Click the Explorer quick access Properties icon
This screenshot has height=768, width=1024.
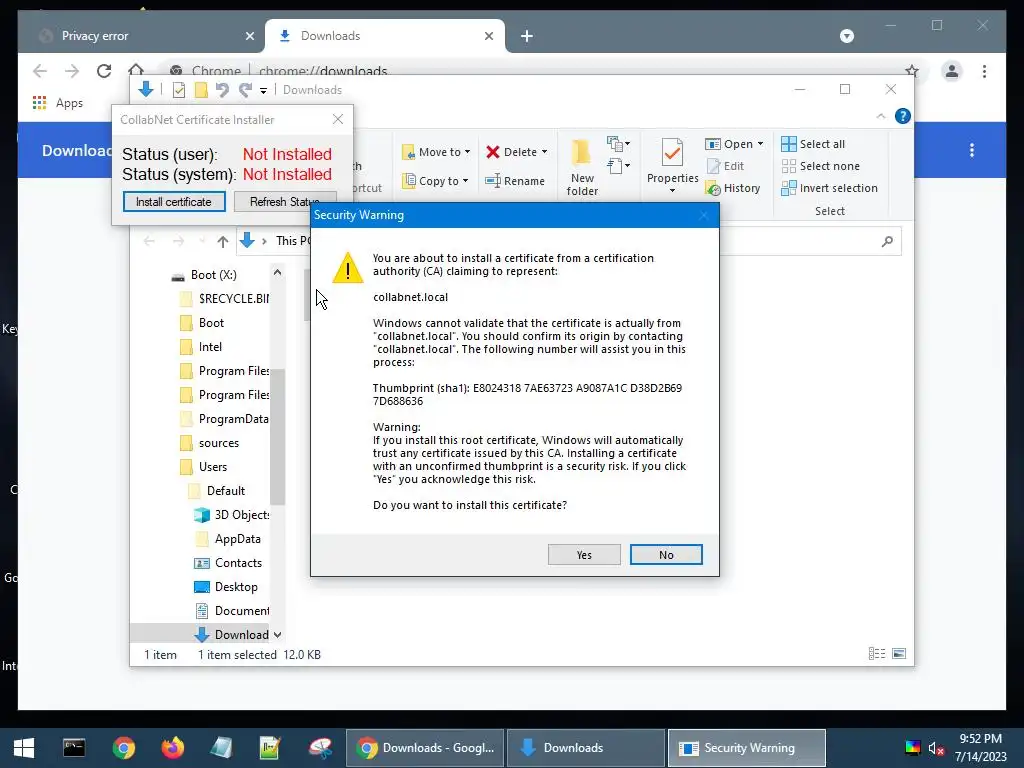pos(178,90)
